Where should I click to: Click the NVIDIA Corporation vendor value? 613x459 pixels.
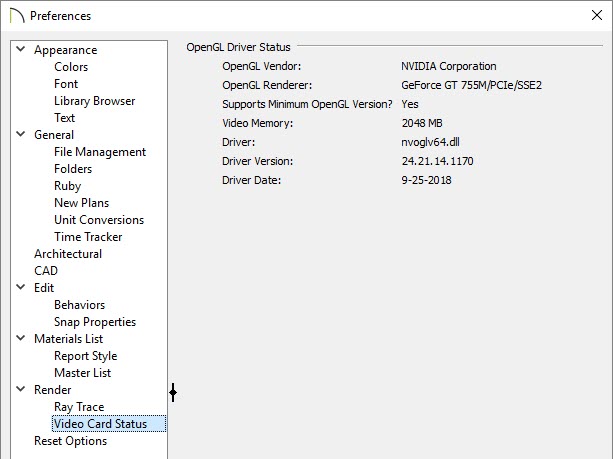coord(449,66)
